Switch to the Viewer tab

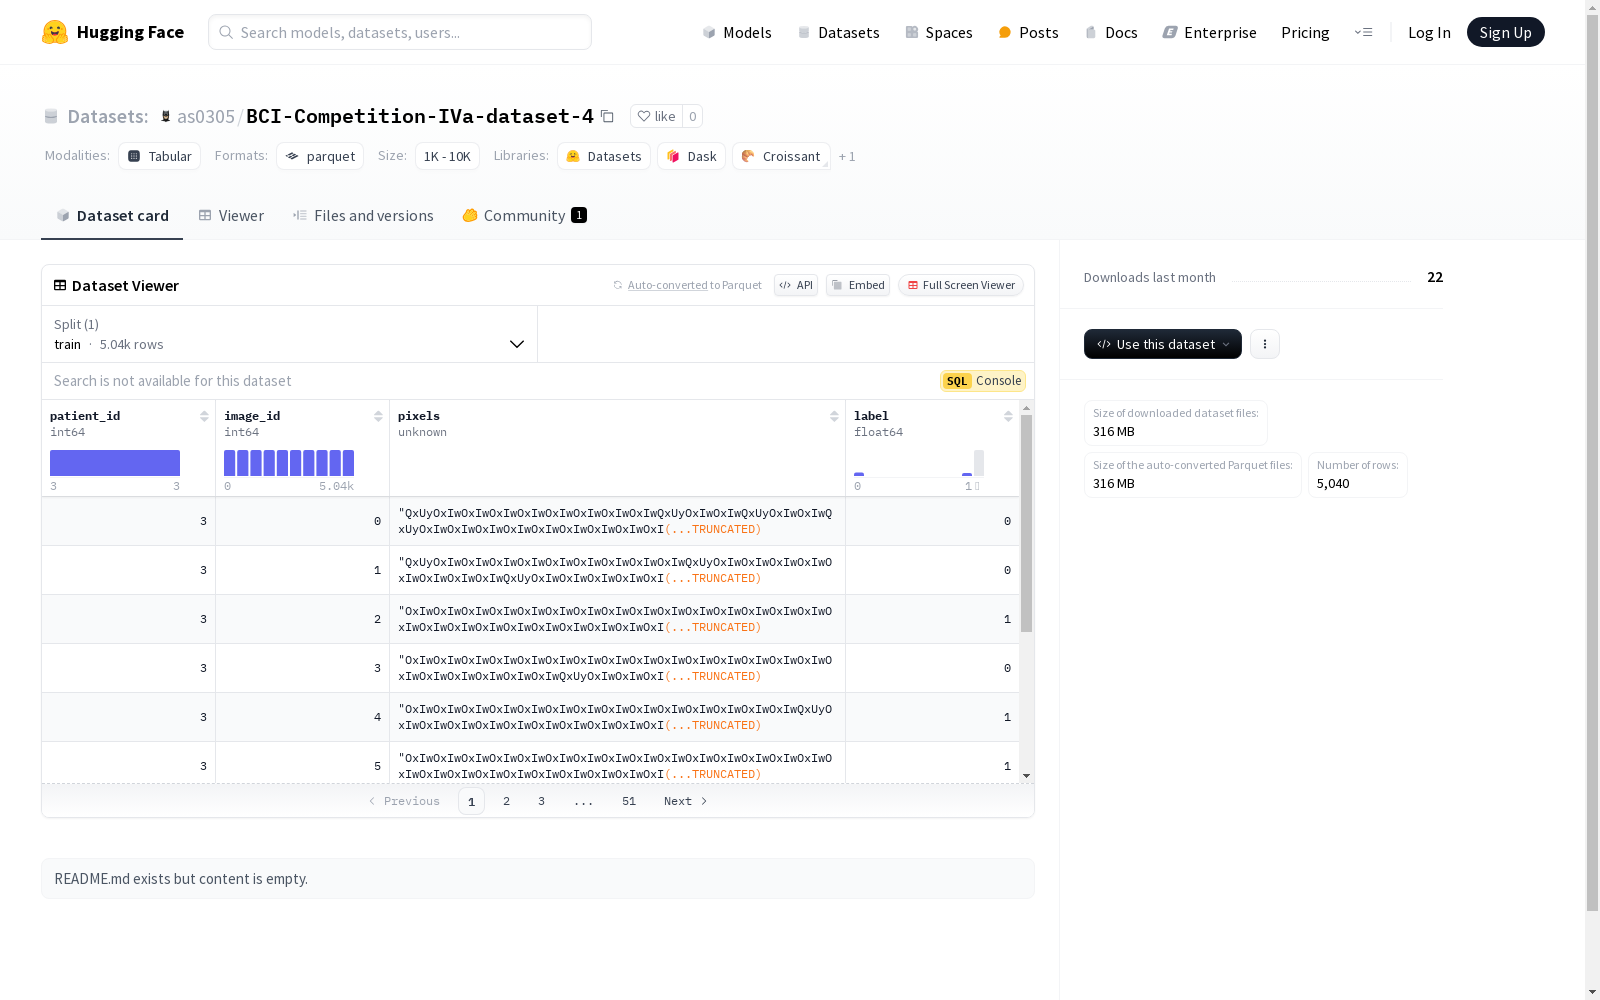coord(231,216)
